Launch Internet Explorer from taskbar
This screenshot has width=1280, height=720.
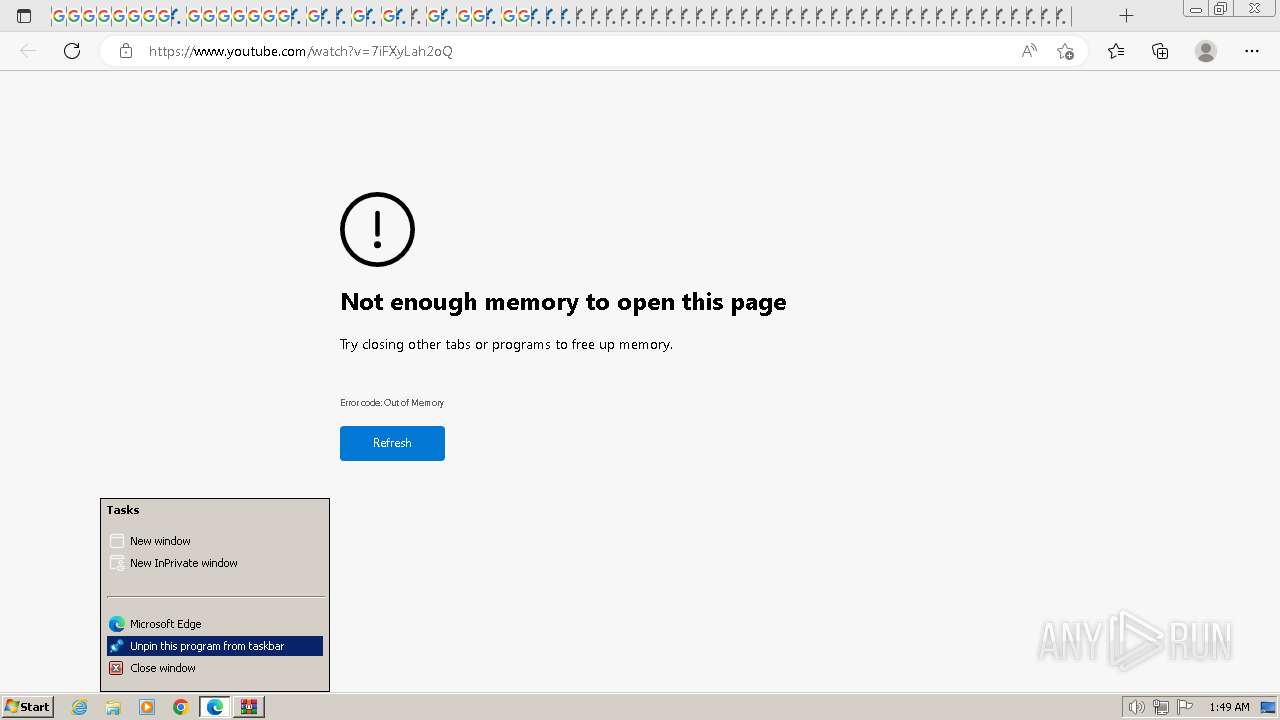pyautogui.click(x=80, y=707)
